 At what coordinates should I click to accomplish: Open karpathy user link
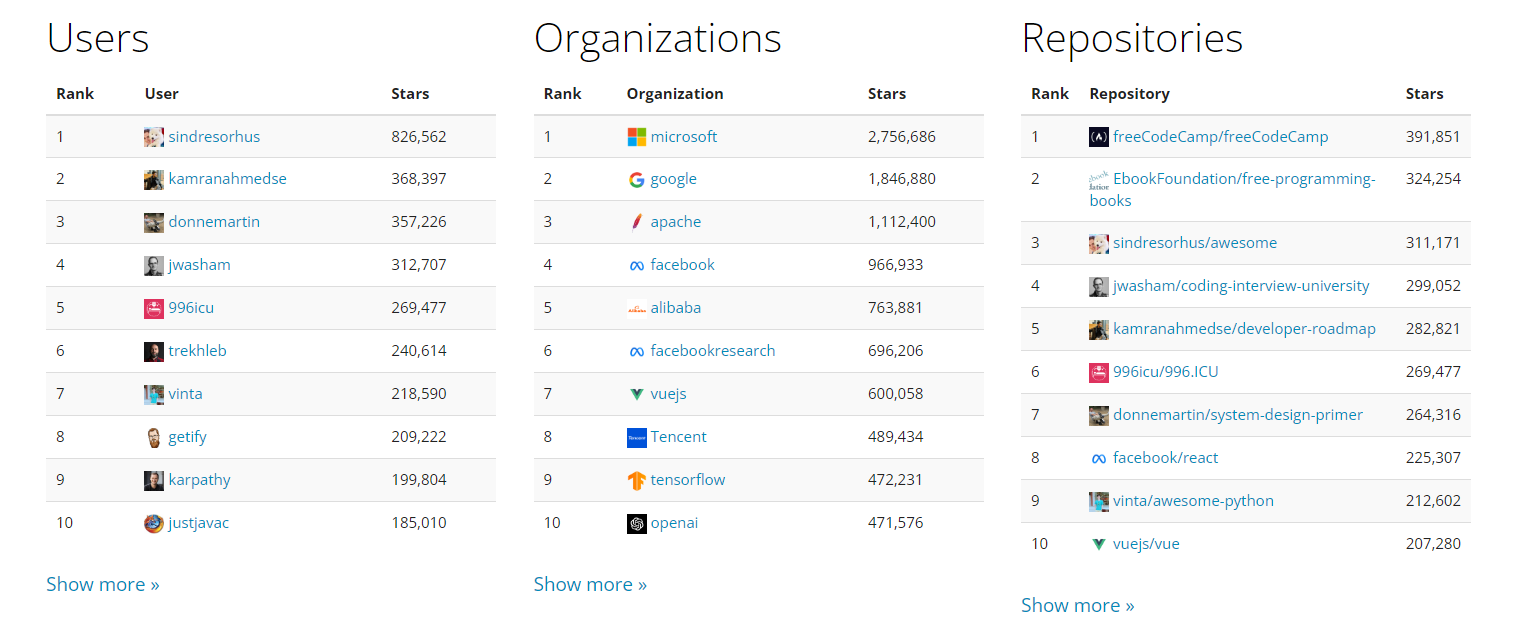199,480
